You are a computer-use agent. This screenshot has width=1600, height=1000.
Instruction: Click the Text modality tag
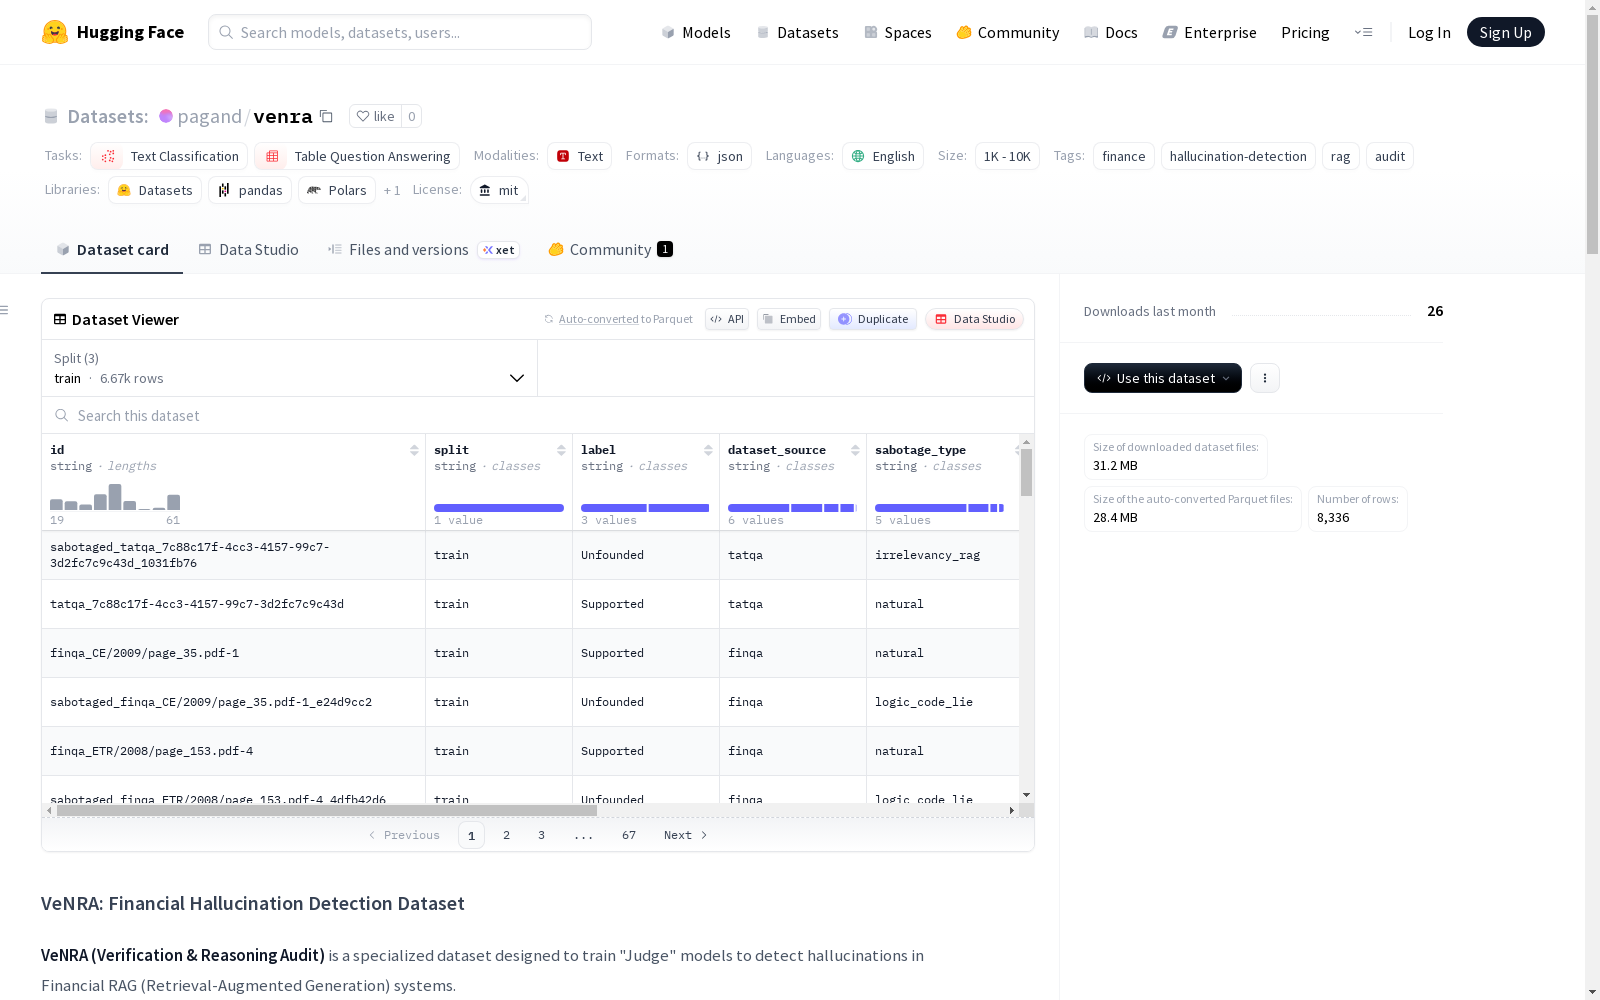[579, 156]
